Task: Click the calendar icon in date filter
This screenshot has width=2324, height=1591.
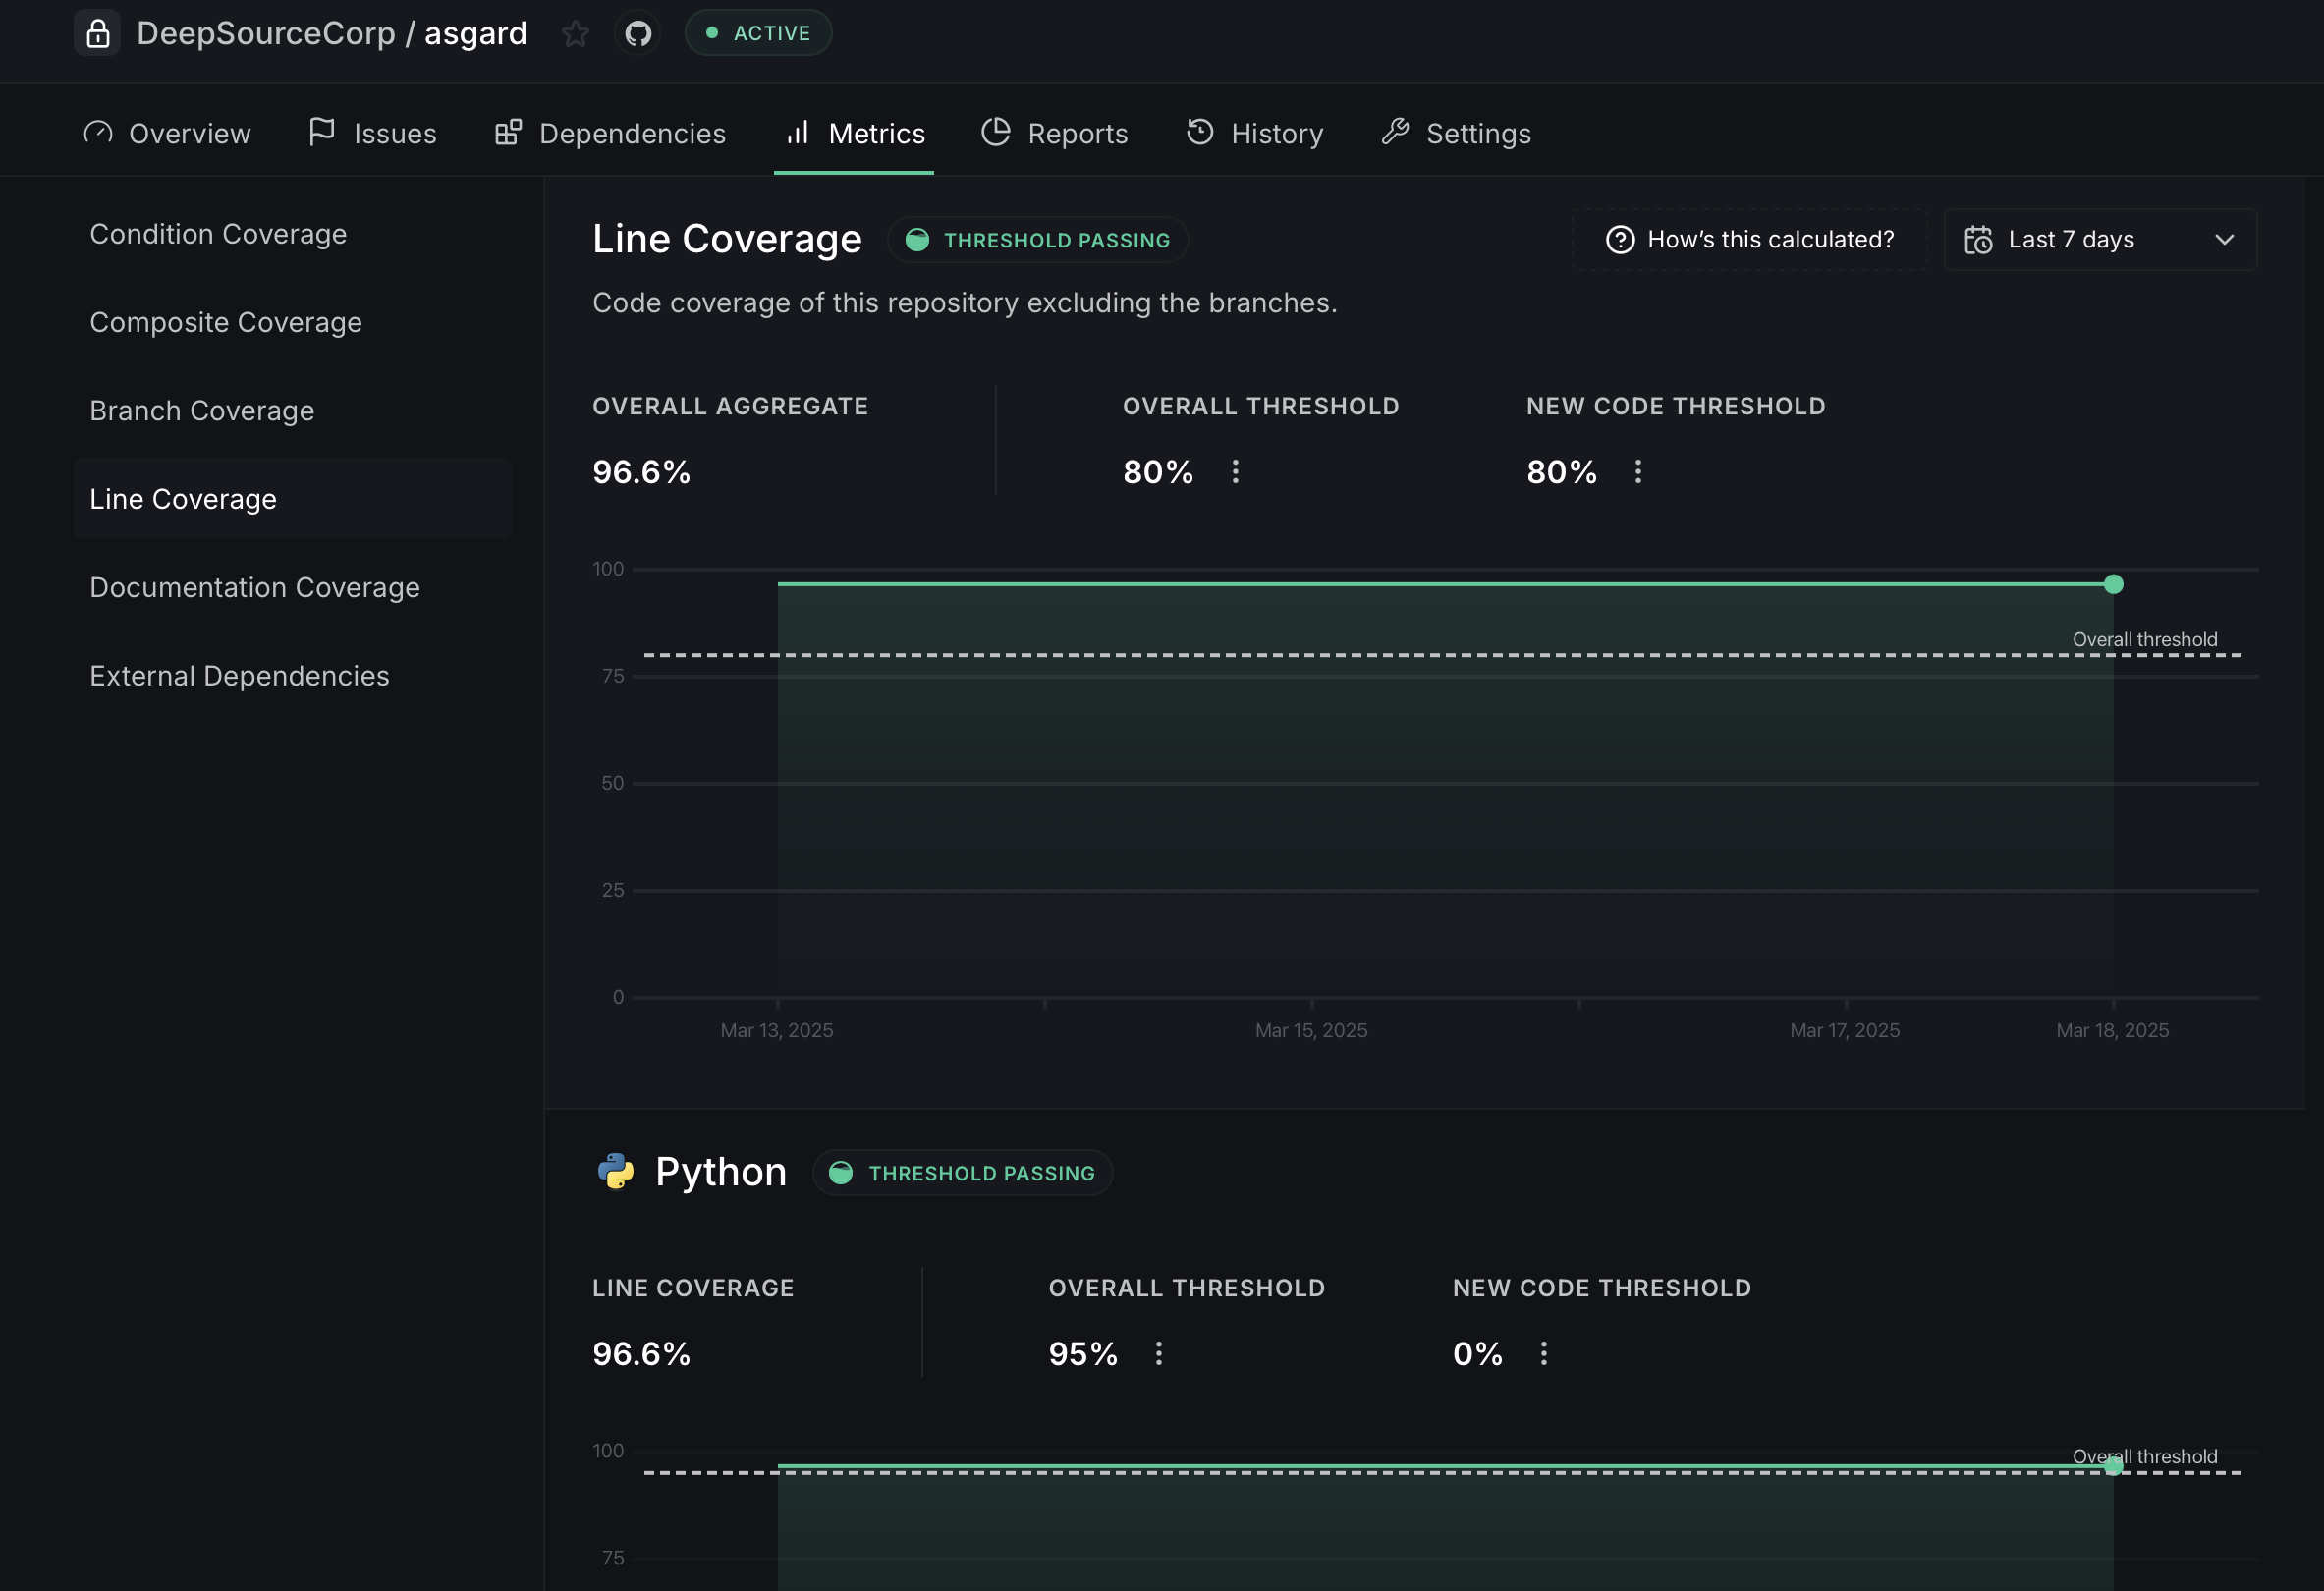Action: (x=1978, y=240)
